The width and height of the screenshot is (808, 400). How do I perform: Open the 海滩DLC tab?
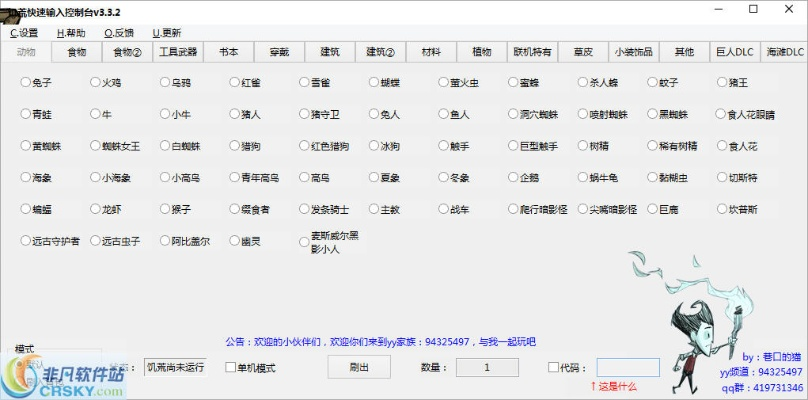tap(784, 52)
